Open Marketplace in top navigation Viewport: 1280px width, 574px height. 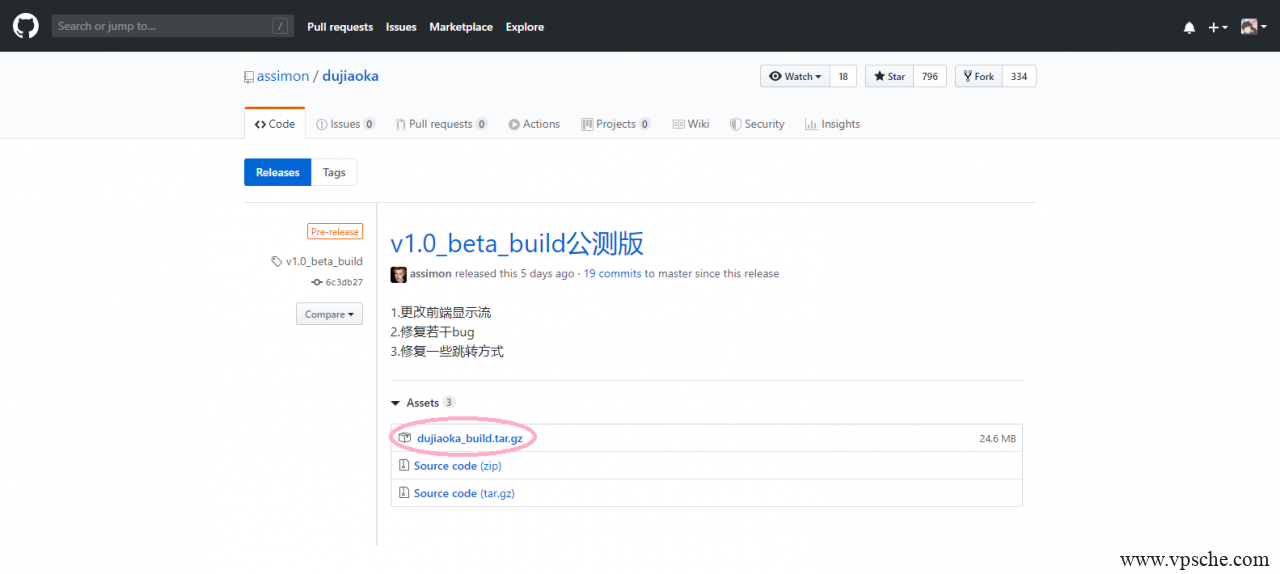point(461,27)
